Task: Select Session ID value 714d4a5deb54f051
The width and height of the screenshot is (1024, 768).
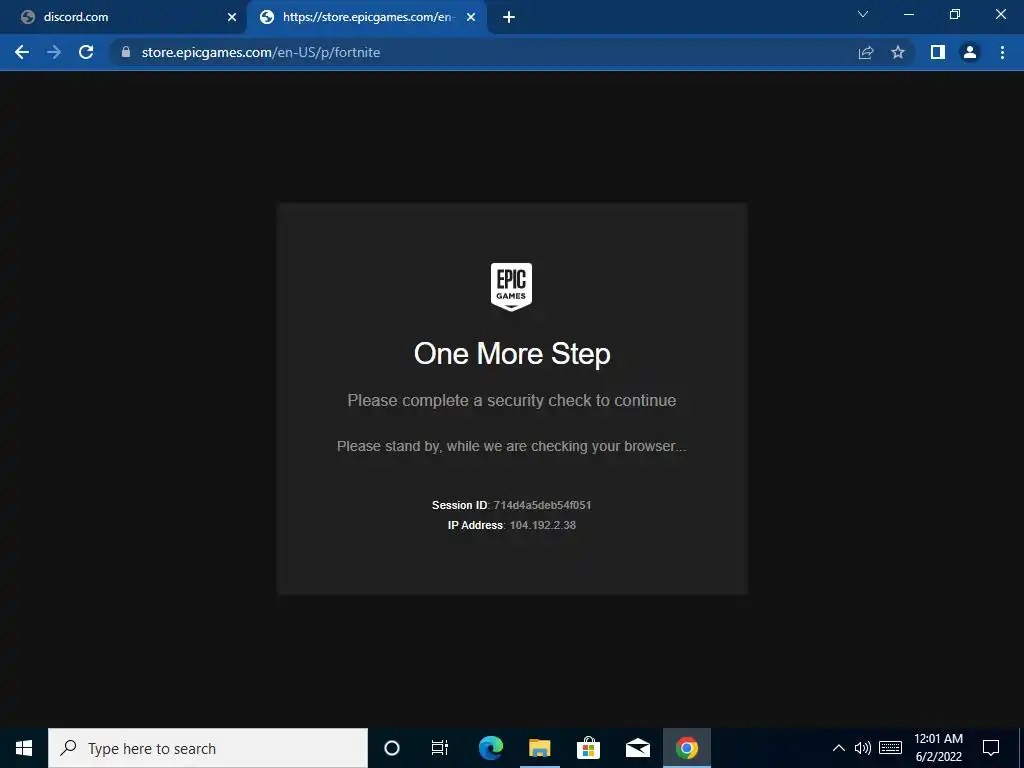Action: coord(542,505)
